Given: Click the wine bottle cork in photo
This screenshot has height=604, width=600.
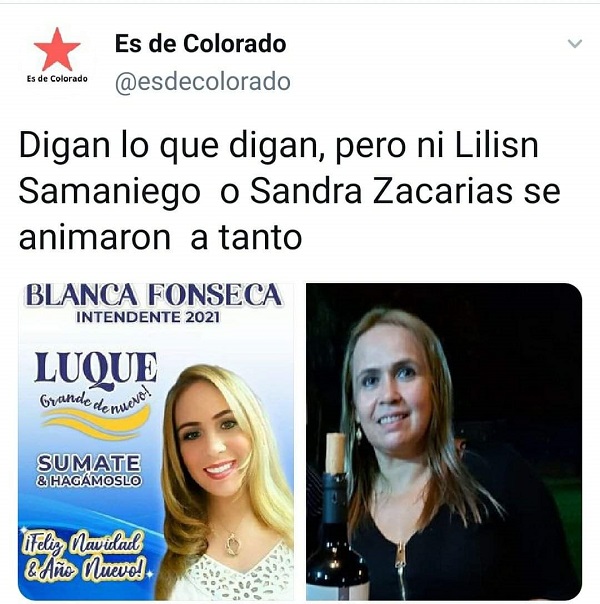Looking at the screenshot, I should pyautogui.click(x=335, y=453).
